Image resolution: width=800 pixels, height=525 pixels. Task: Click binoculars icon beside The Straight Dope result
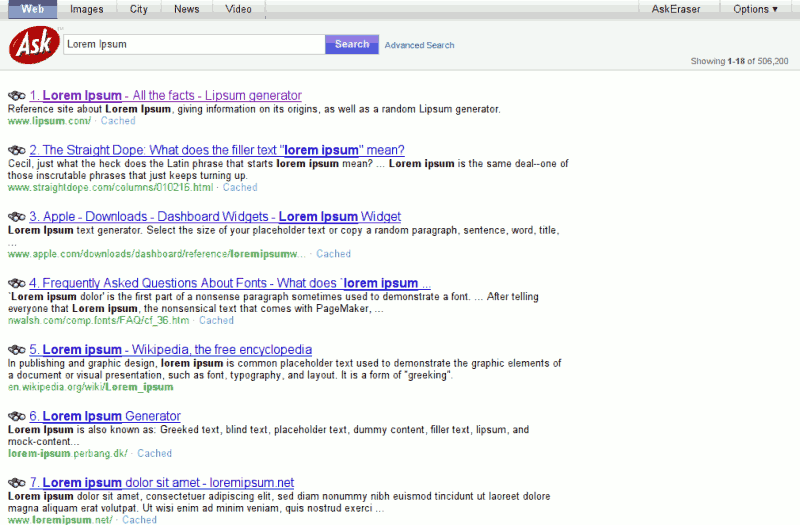pyautogui.click(x=17, y=150)
